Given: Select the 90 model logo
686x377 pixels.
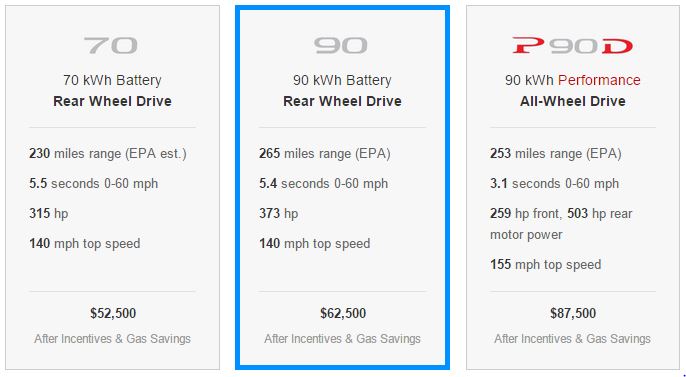Looking at the screenshot, I should (x=341, y=45).
